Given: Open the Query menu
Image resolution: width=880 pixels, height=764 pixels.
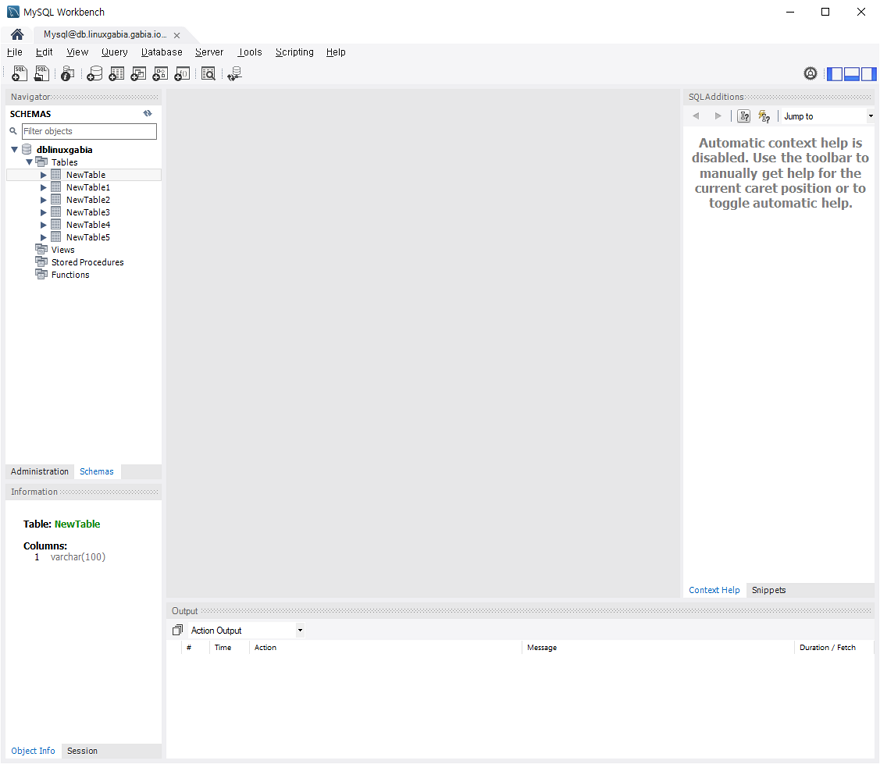Looking at the screenshot, I should click(114, 52).
